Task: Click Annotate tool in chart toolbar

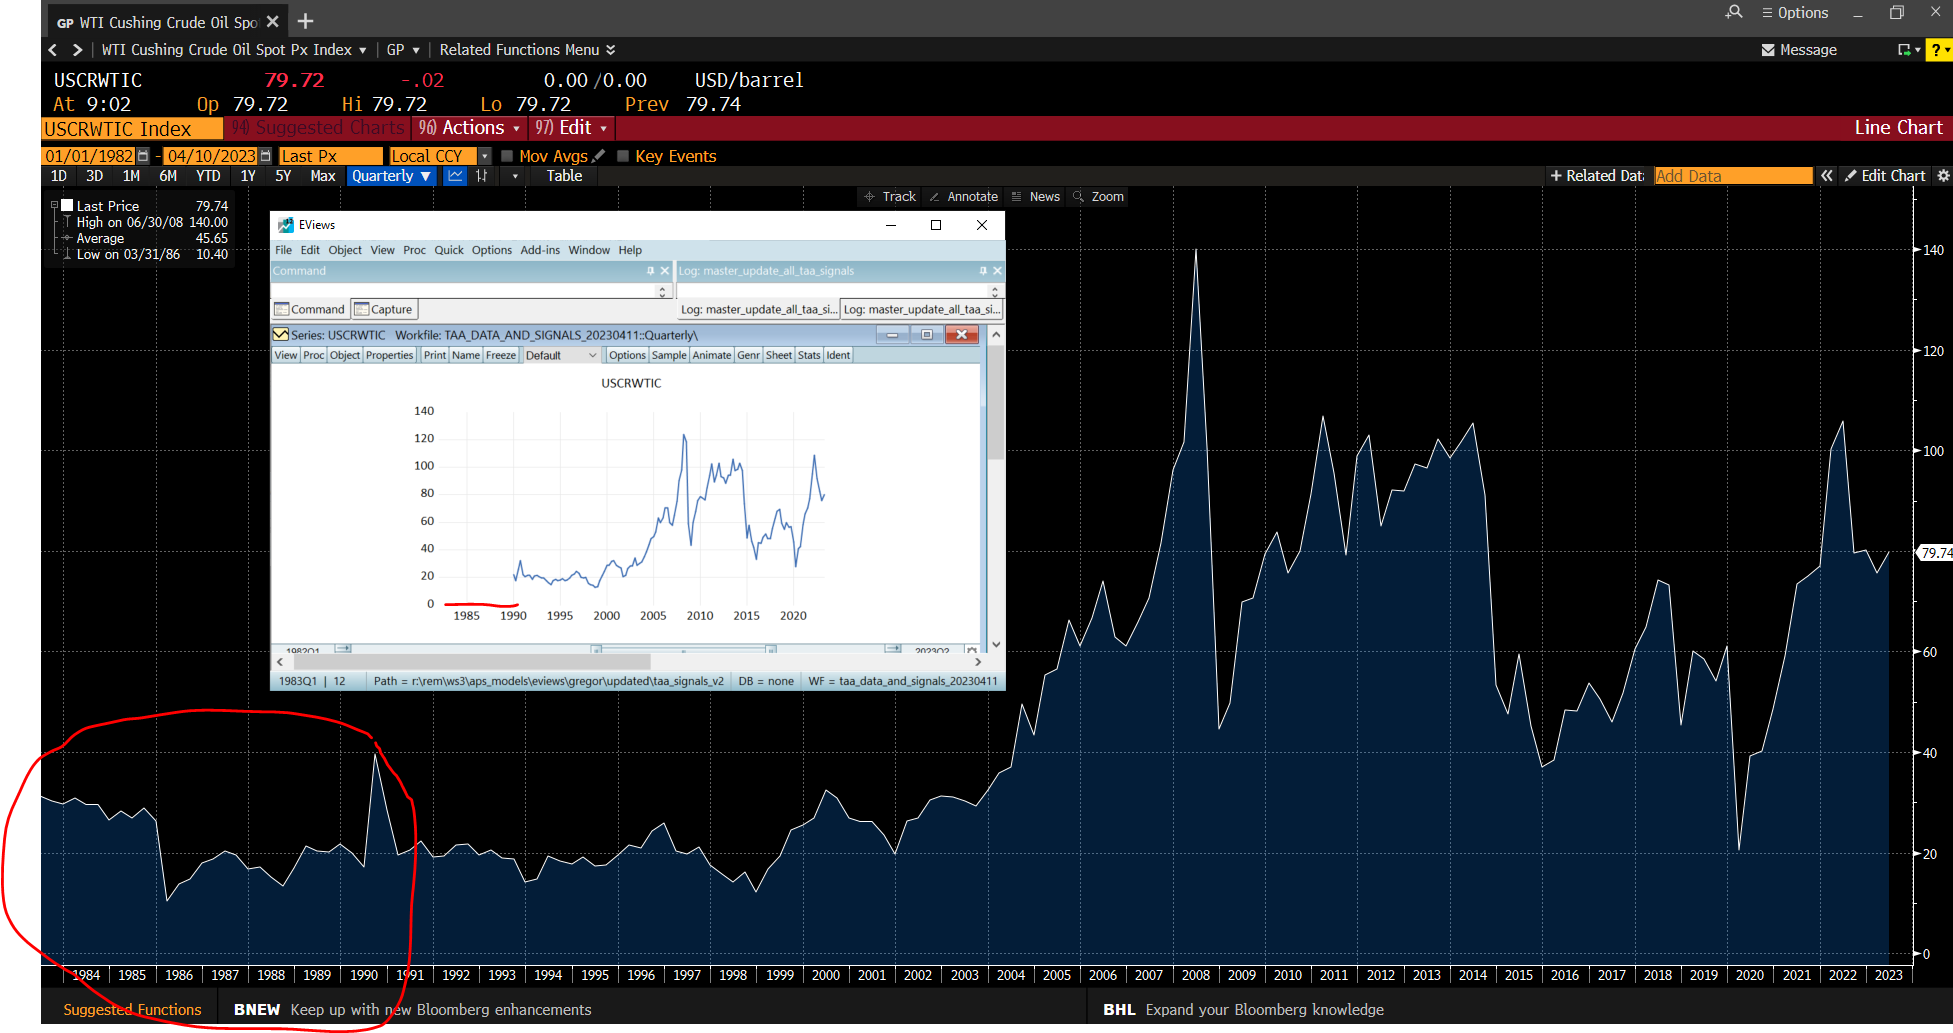Action: [963, 197]
